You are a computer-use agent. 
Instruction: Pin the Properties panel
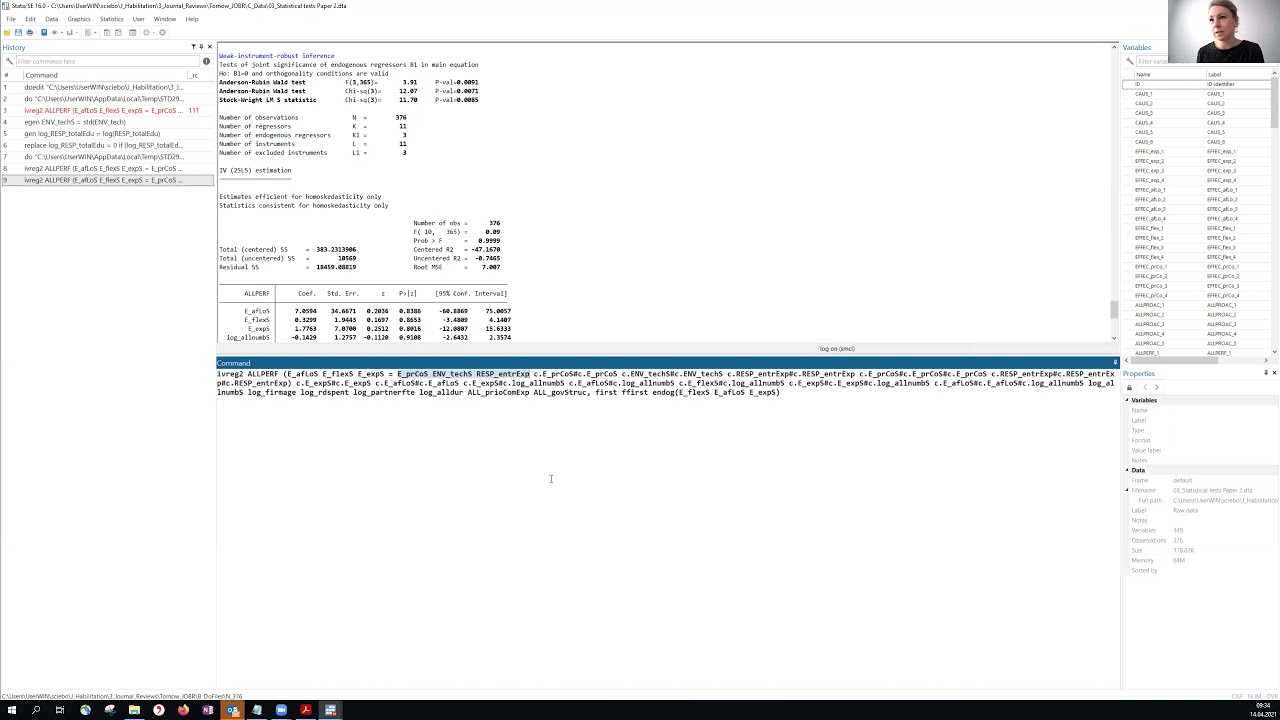1266,373
